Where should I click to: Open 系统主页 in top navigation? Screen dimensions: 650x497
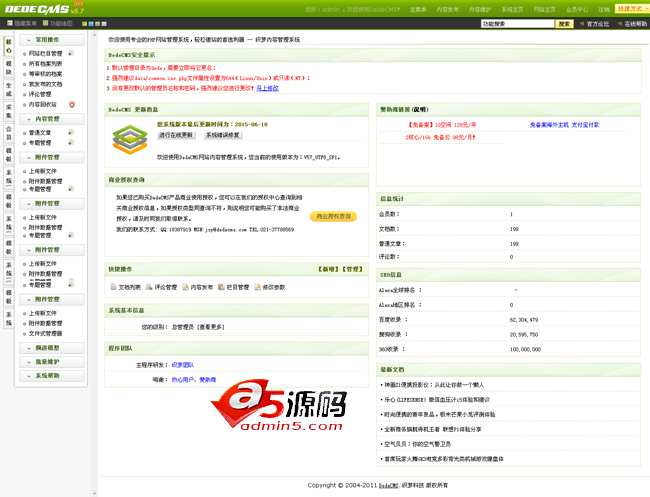coord(512,9)
